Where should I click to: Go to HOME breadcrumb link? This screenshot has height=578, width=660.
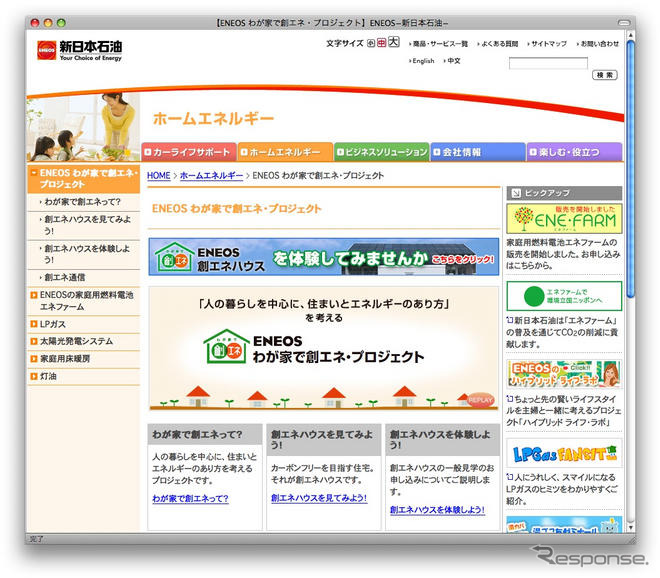tap(159, 176)
